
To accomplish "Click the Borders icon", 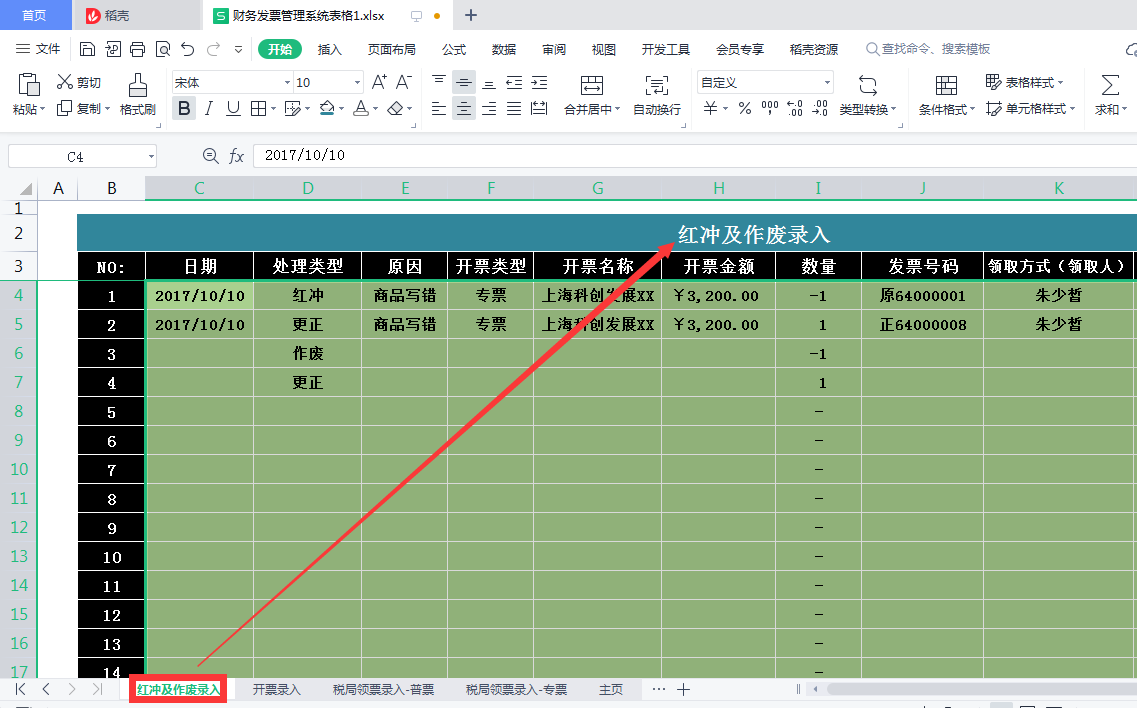I will [258, 109].
